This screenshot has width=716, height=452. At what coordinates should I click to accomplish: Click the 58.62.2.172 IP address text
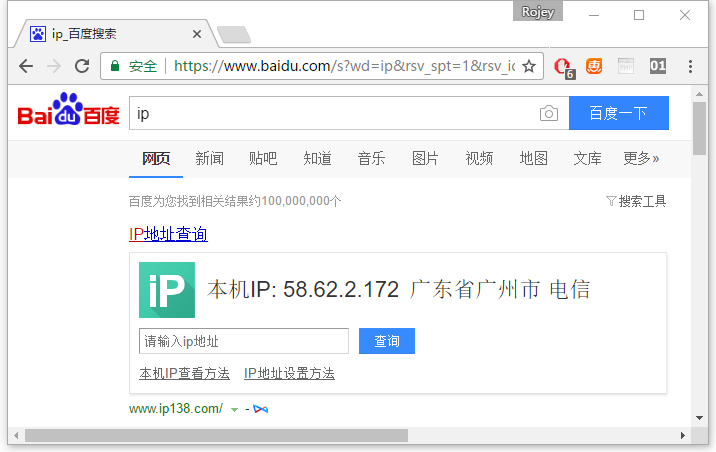tap(341, 289)
